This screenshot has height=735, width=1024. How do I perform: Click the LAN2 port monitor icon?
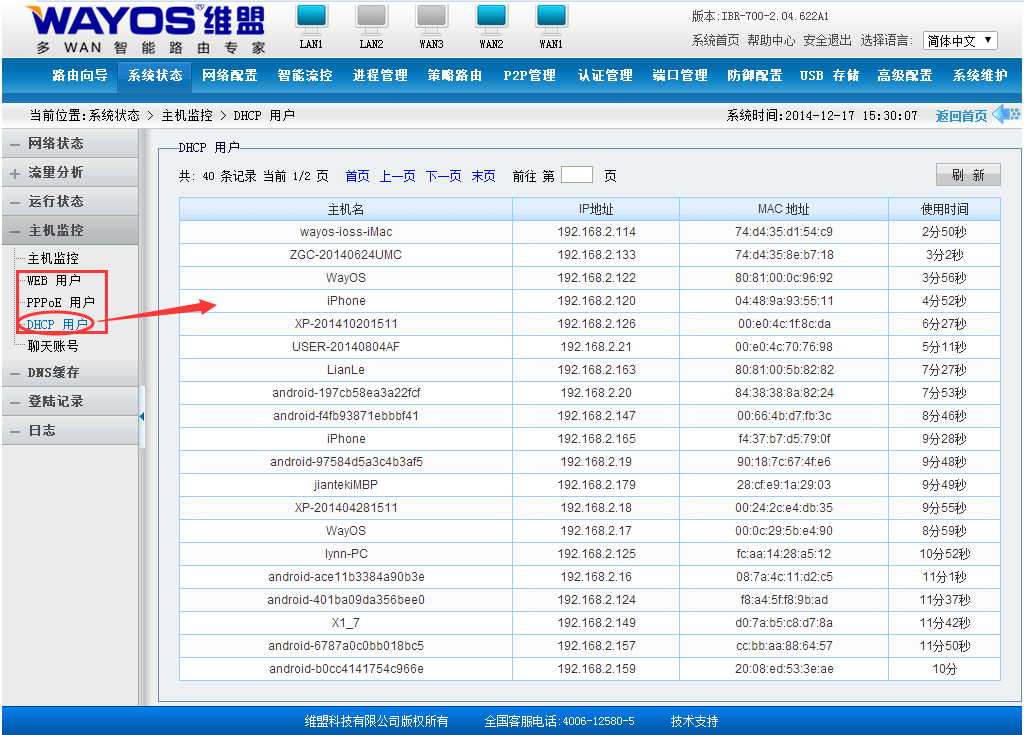[x=372, y=20]
